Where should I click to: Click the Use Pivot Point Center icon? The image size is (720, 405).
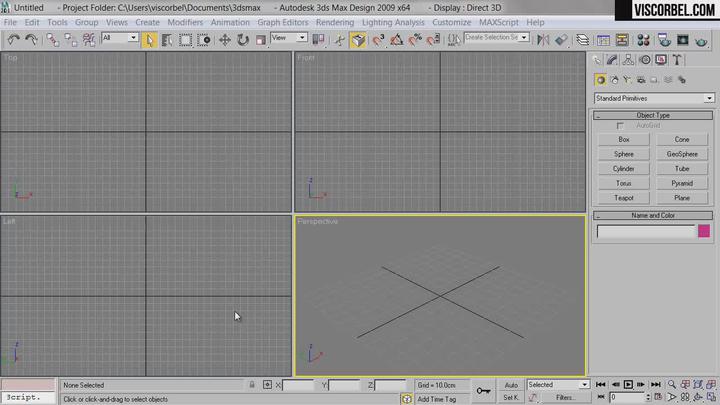[318, 40]
